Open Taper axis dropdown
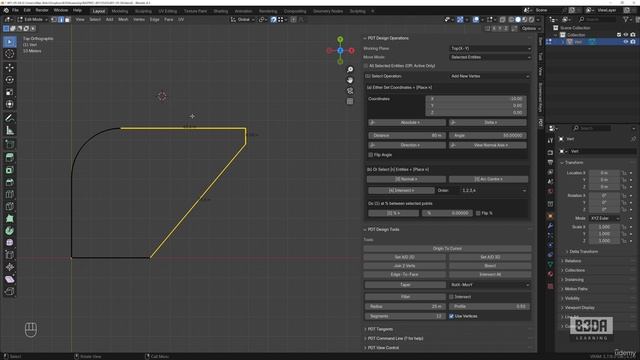Viewport: 640px width, 360px height. coord(490,285)
